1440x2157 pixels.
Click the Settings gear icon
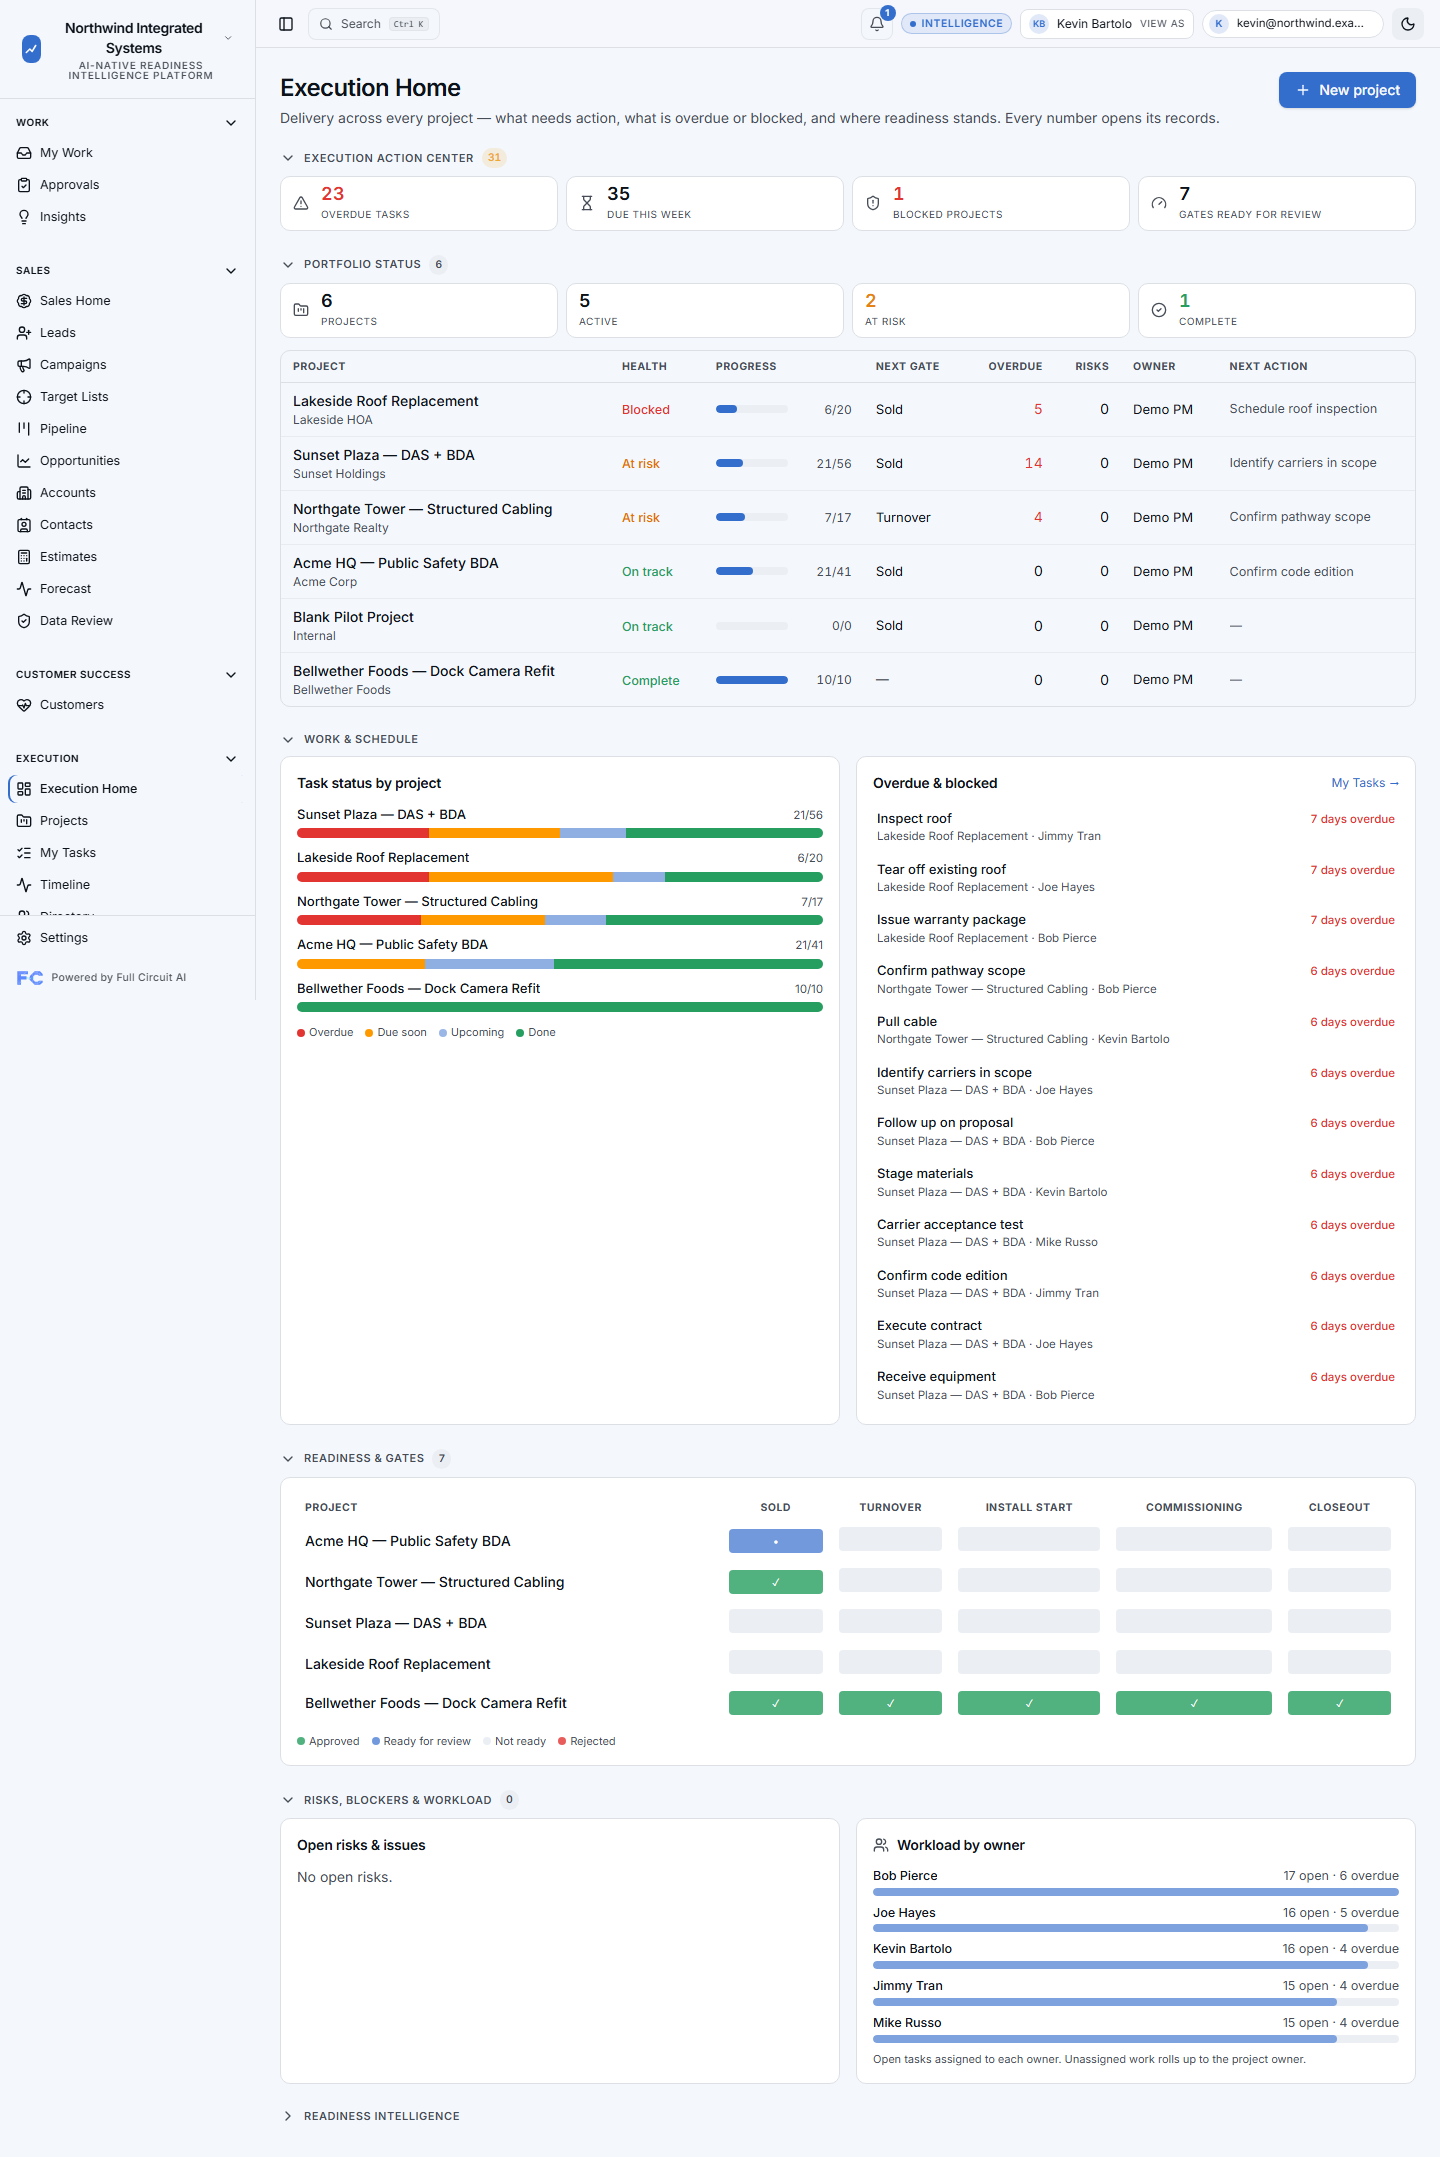point(24,938)
